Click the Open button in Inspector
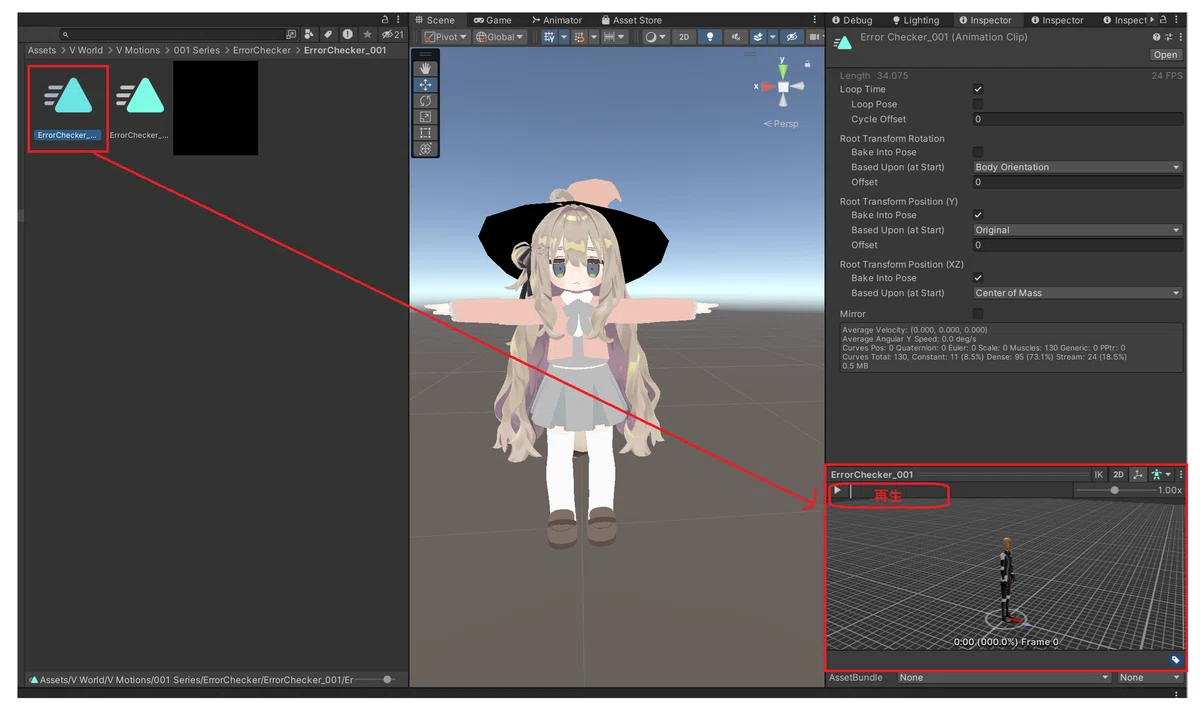The image size is (1200, 707). pyautogui.click(x=1165, y=55)
